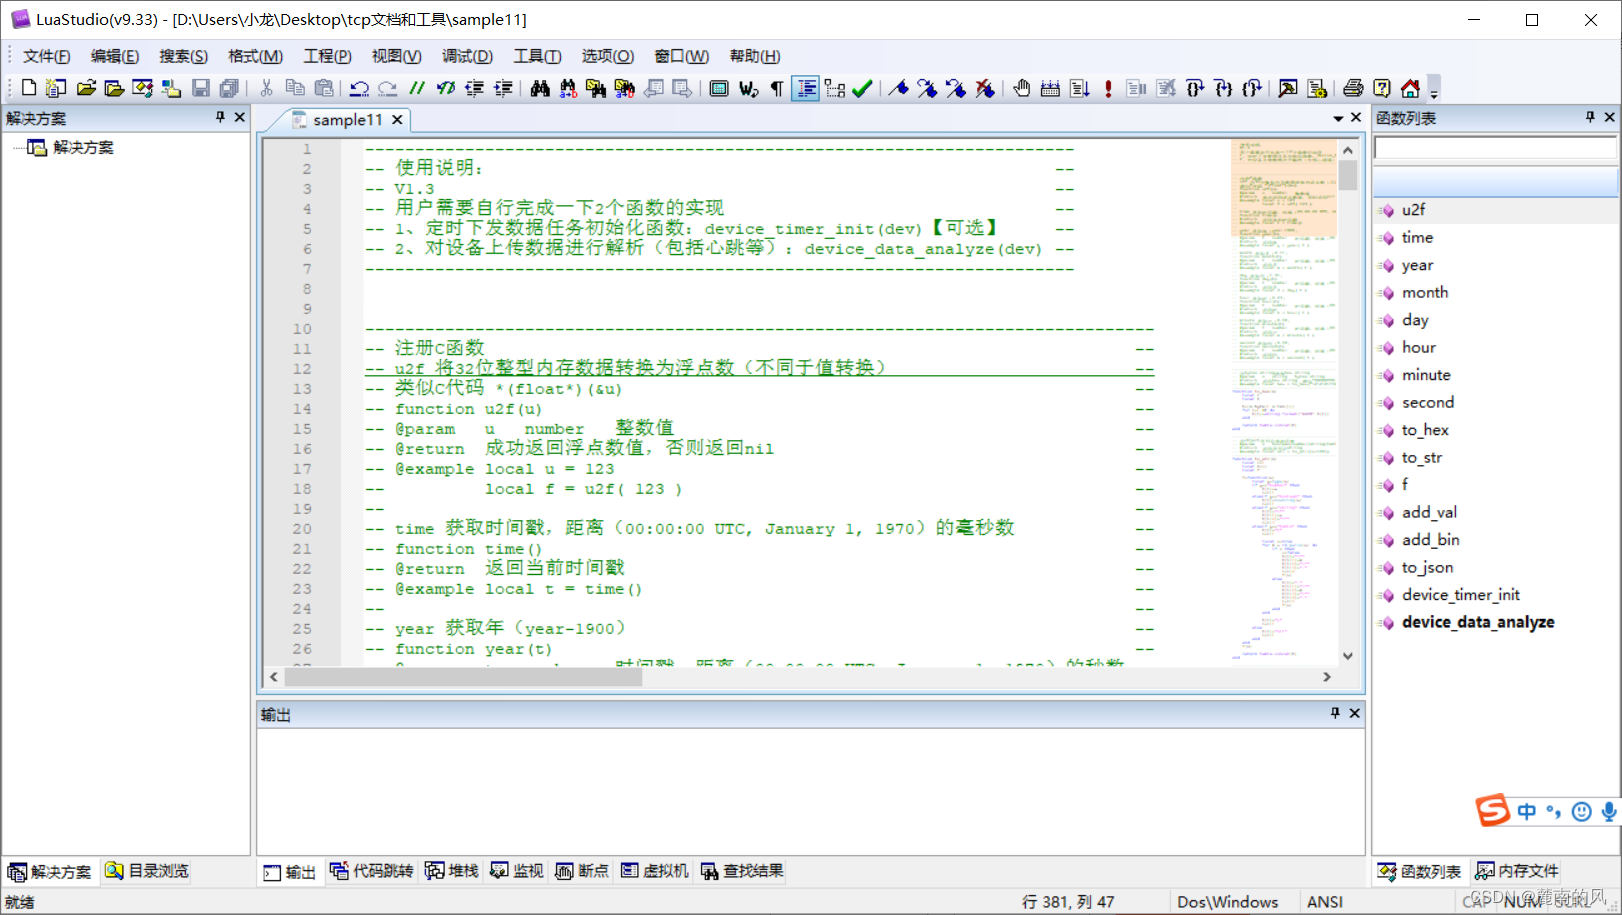1622x915 pixels.
Task: Toggle paragraph marks display
Action: pos(778,89)
